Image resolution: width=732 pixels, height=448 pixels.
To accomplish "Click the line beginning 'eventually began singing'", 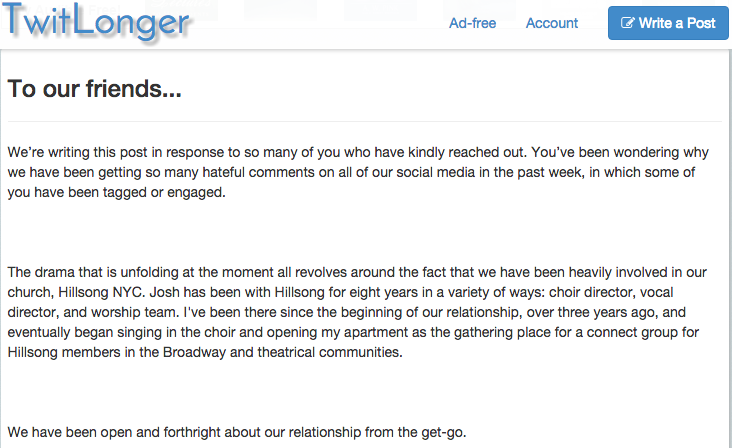I will pos(353,332).
